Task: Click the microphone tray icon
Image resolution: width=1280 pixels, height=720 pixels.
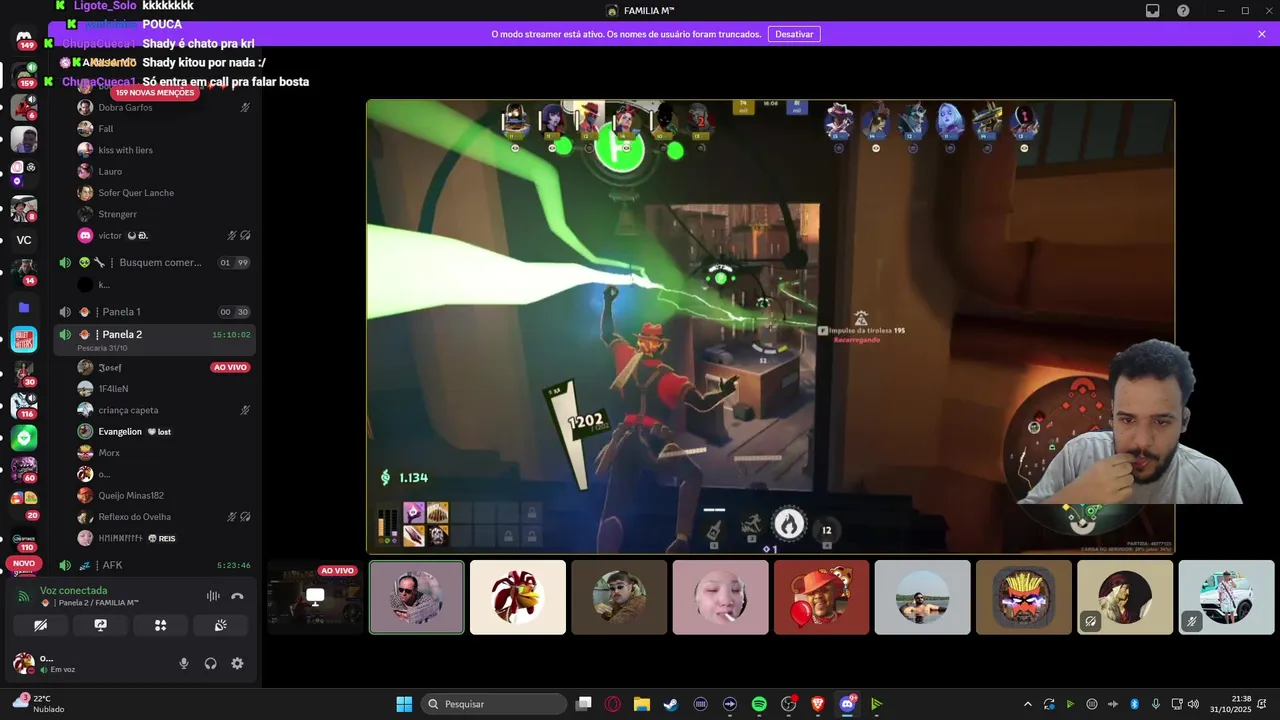Action: coord(1156,704)
